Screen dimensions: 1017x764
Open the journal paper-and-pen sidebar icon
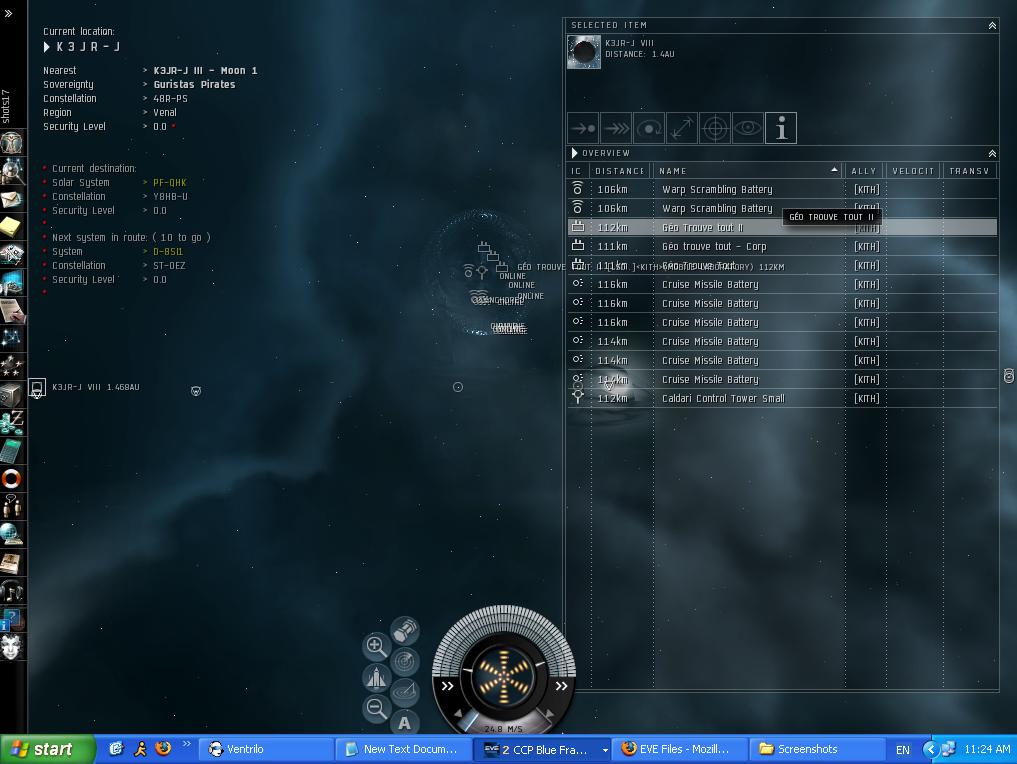[x=12, y=311]
